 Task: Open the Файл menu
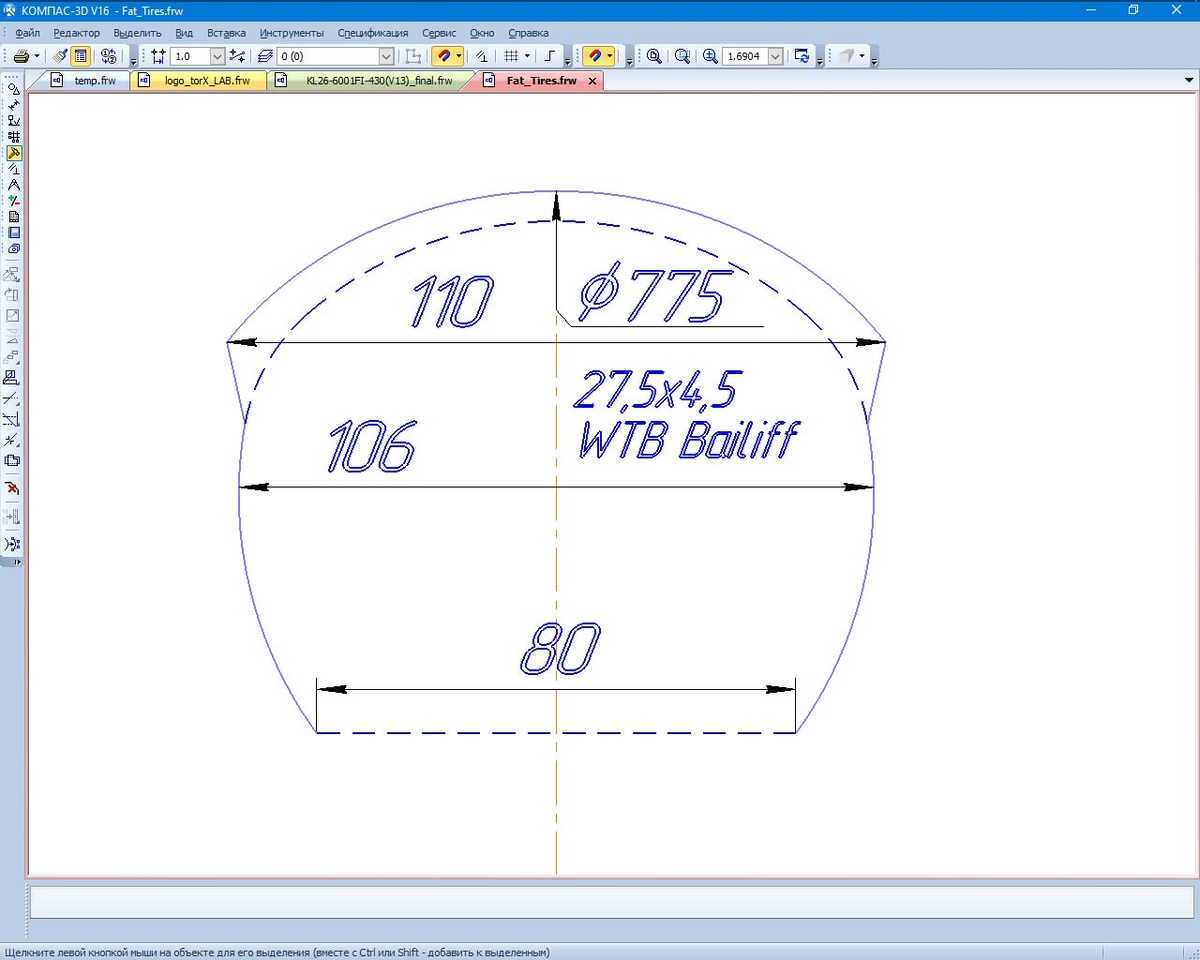(28, 33)
